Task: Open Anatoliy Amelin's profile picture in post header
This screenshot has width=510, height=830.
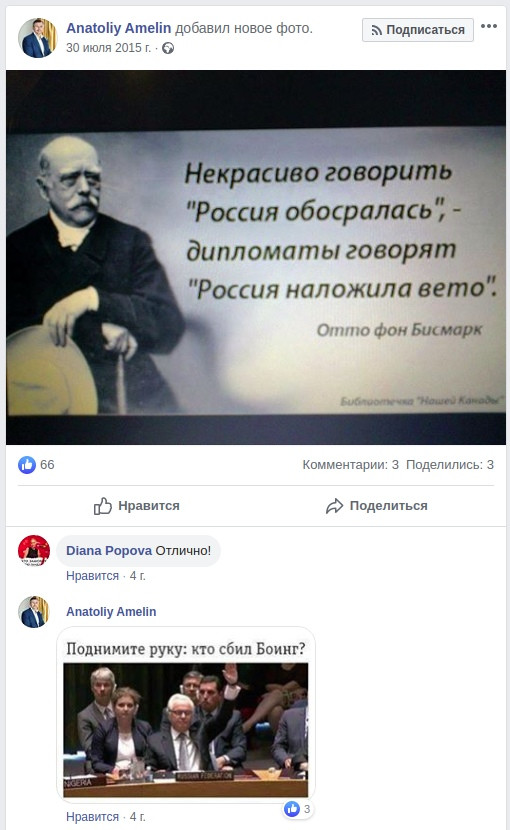Action: click(x=38, y=38)
